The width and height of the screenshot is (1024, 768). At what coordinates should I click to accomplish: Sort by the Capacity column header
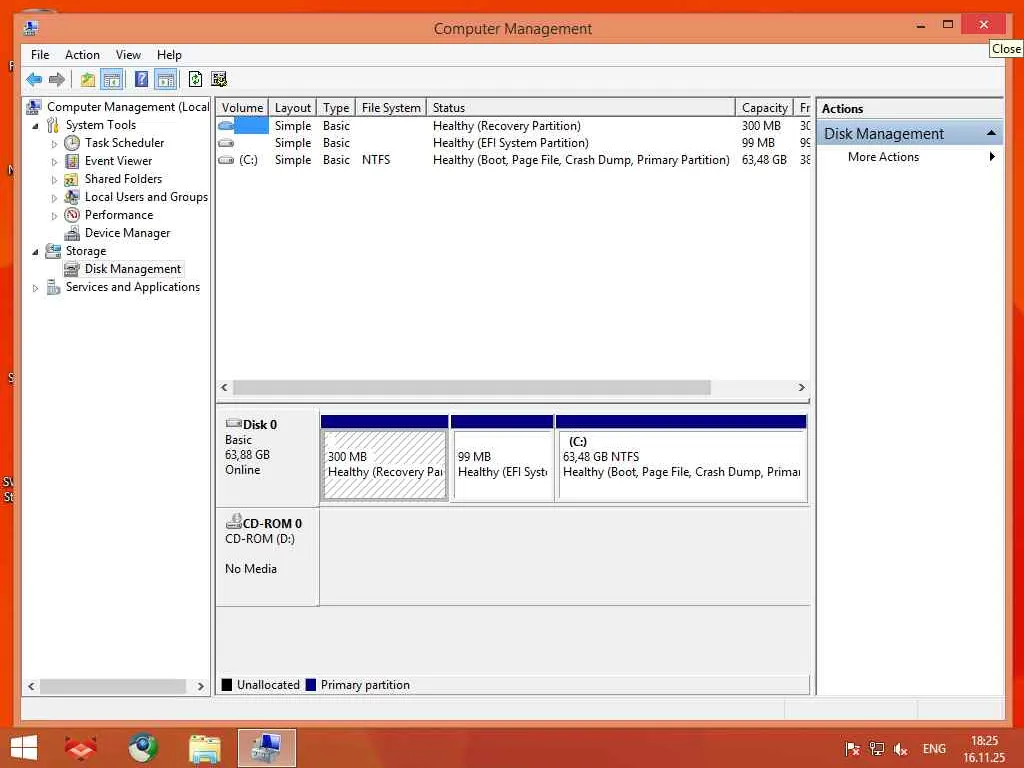[x=765, y=108]
